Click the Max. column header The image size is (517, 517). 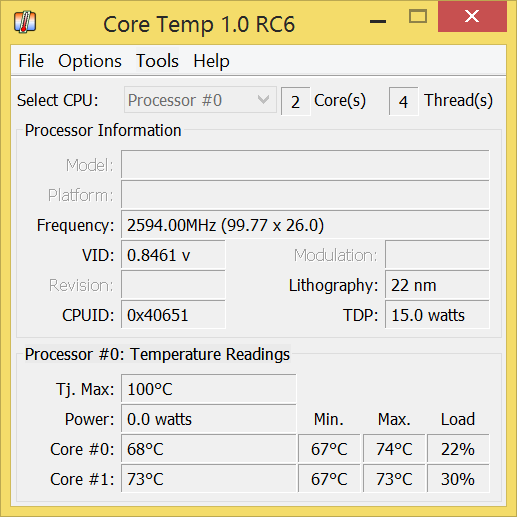click(394, 419)
